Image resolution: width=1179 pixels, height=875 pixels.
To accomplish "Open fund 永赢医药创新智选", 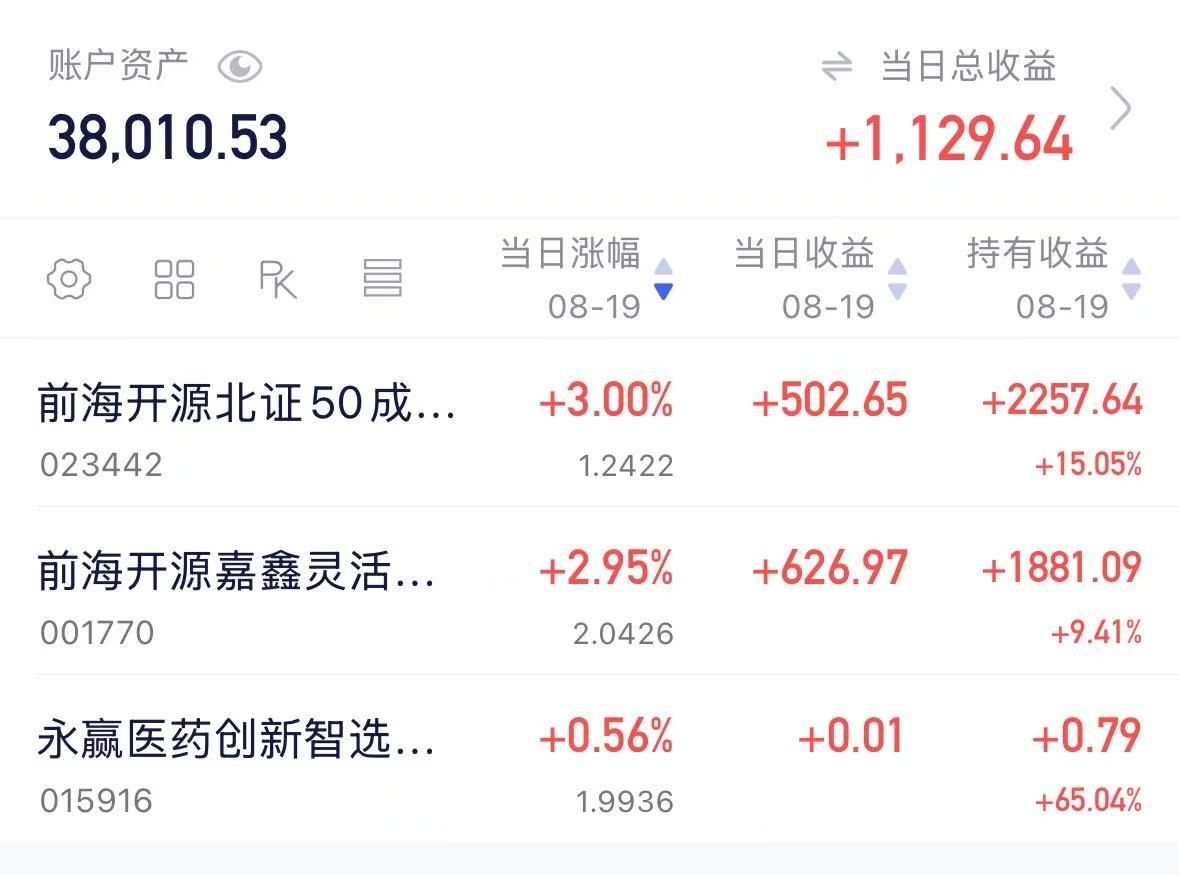I will click(590, 759).
